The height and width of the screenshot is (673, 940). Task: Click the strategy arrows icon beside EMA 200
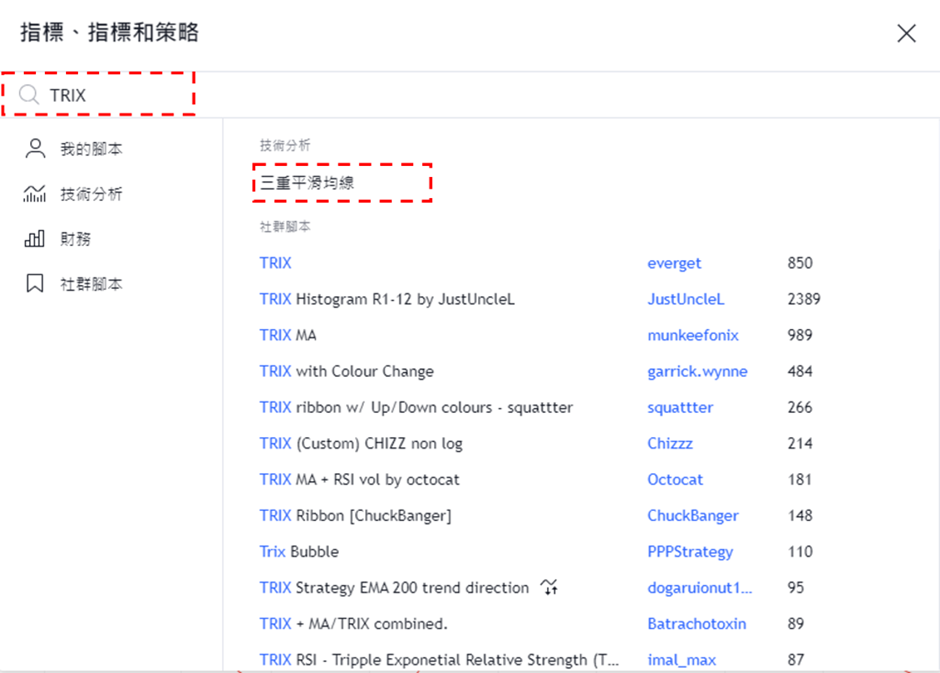point(549,588)
